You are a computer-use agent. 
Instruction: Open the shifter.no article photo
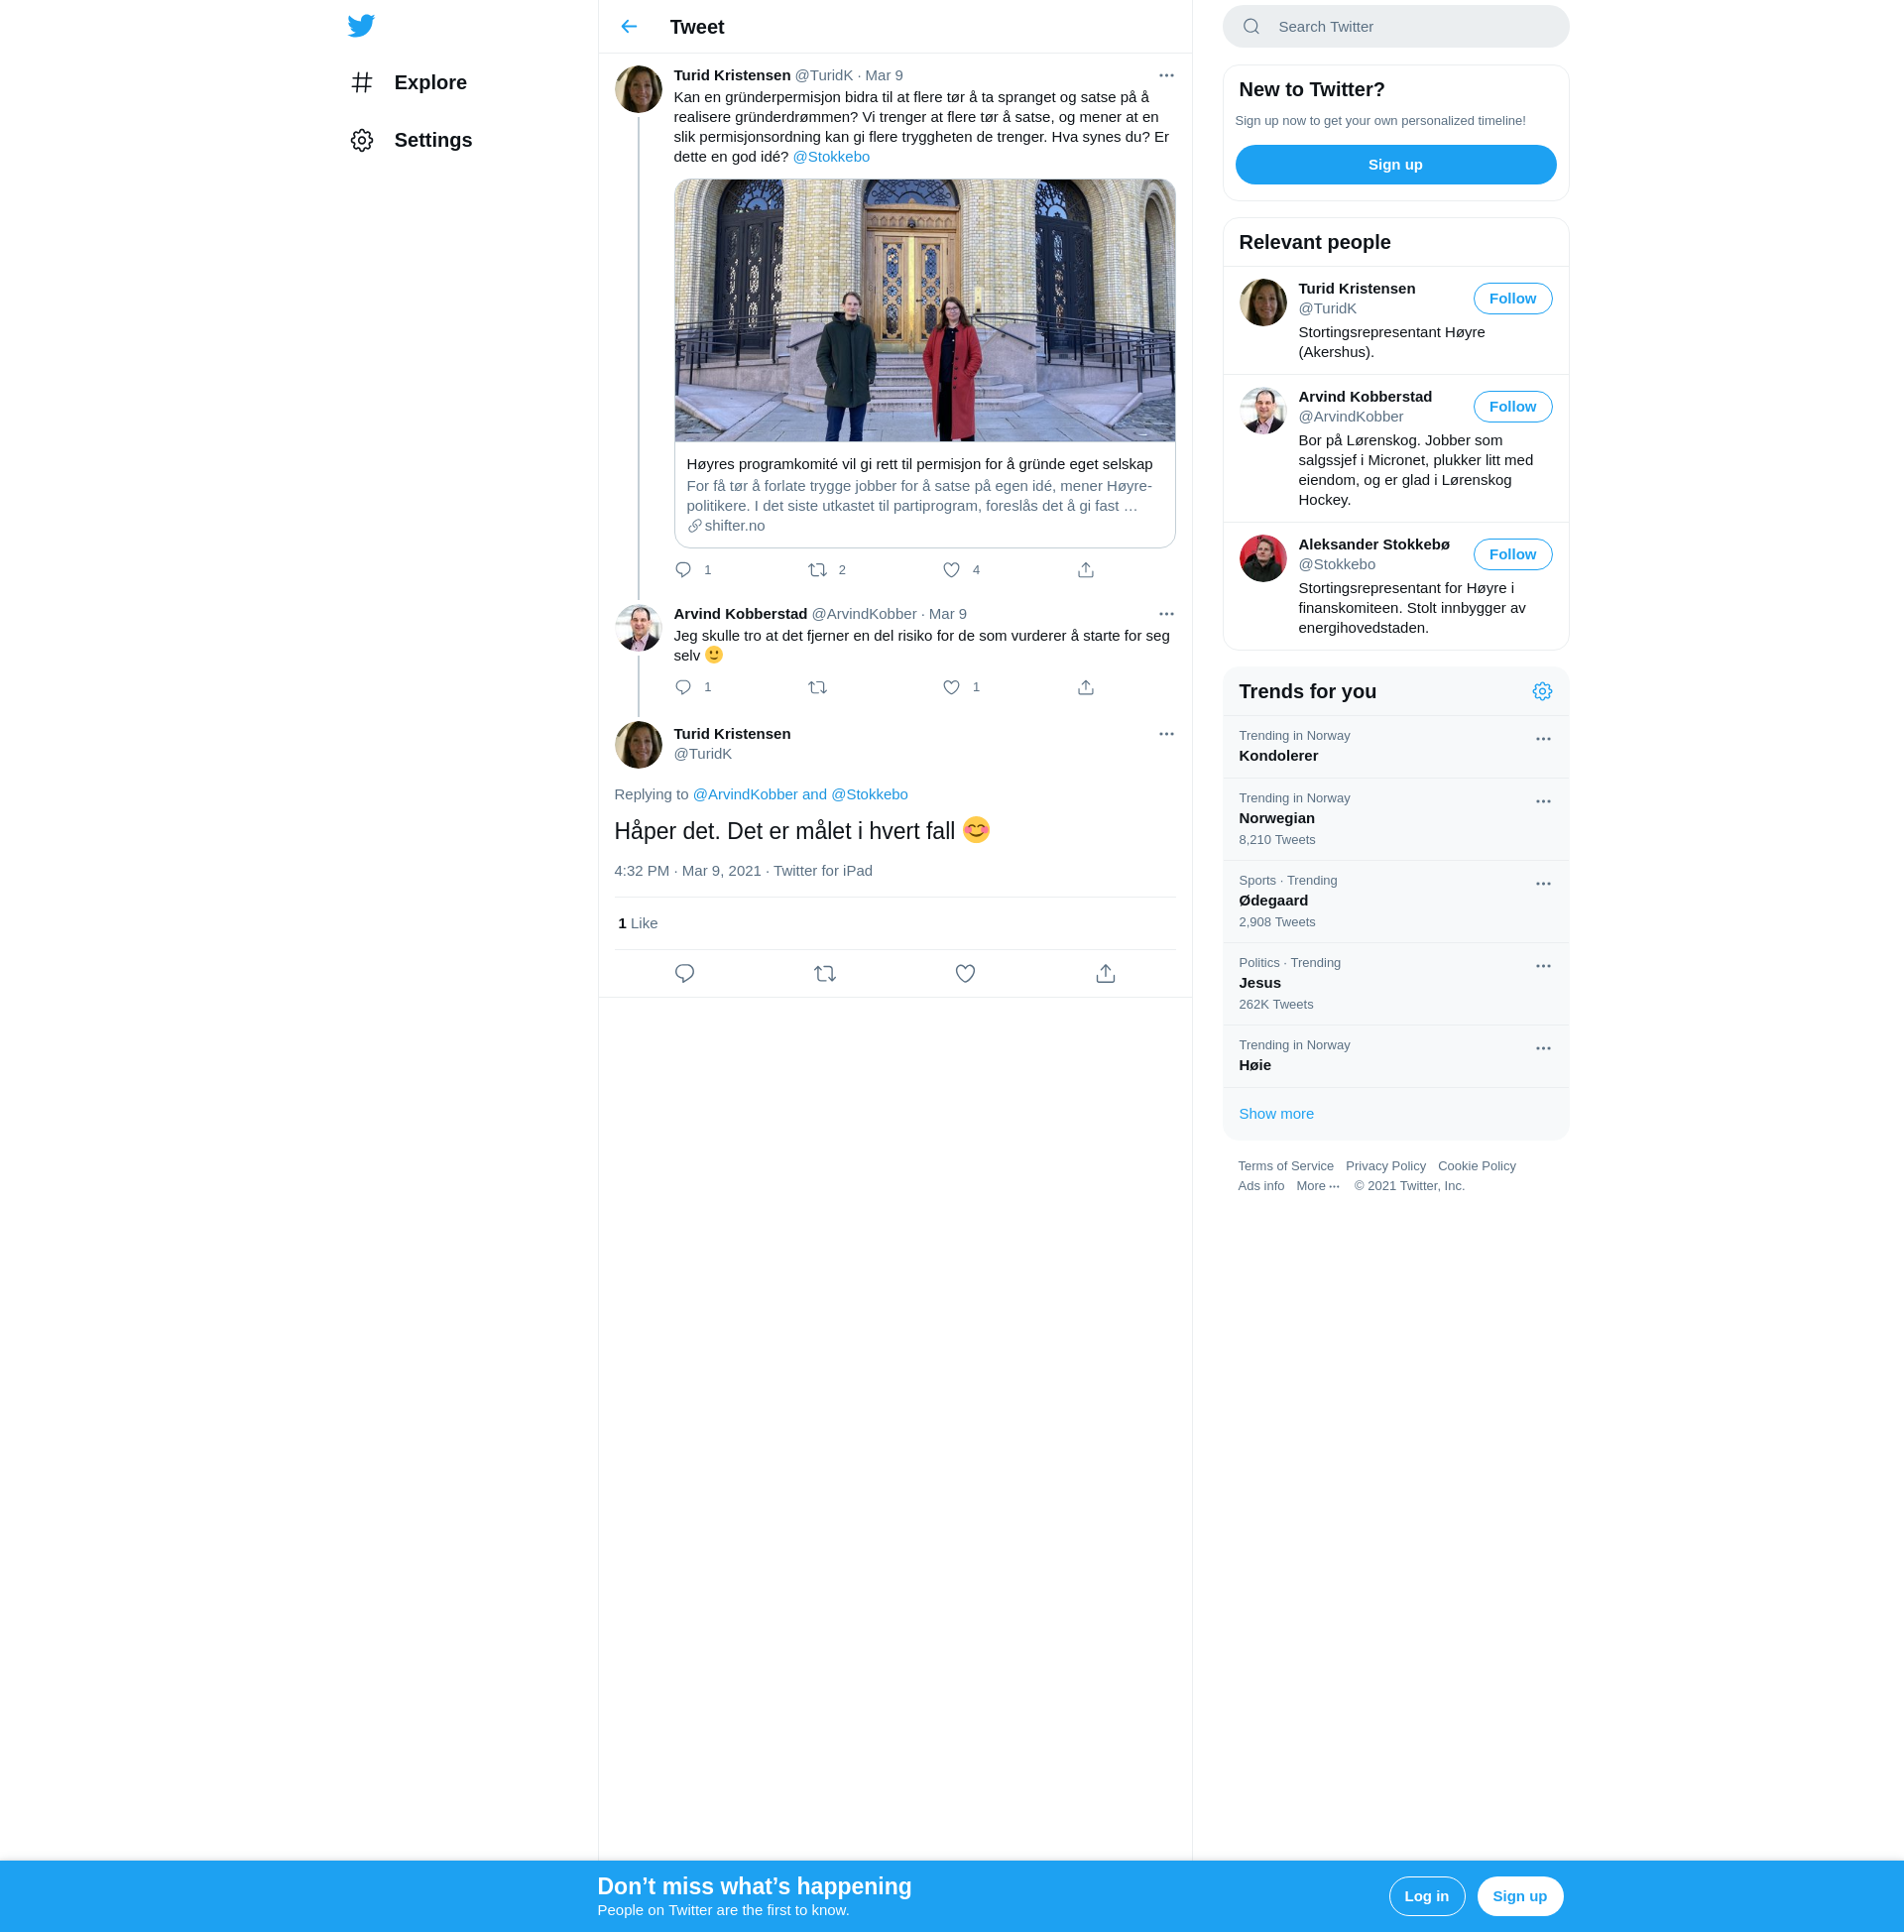pos(925,311)
